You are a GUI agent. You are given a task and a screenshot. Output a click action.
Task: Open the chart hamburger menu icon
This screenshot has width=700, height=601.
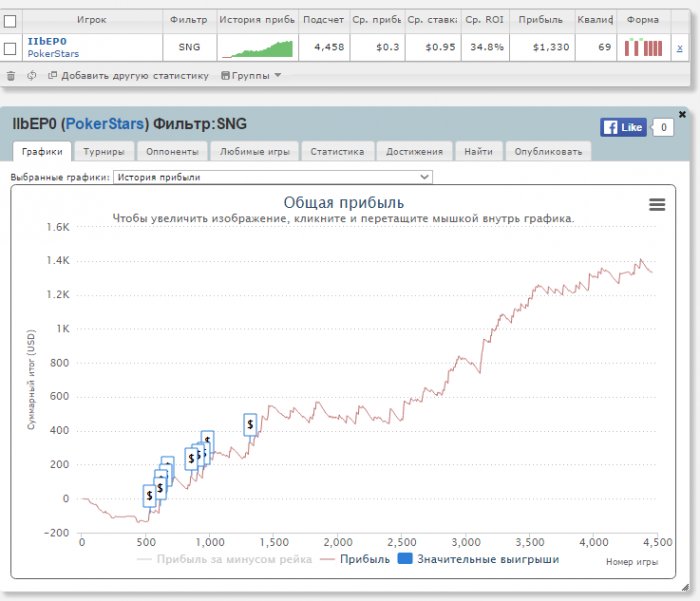point(657,205)
